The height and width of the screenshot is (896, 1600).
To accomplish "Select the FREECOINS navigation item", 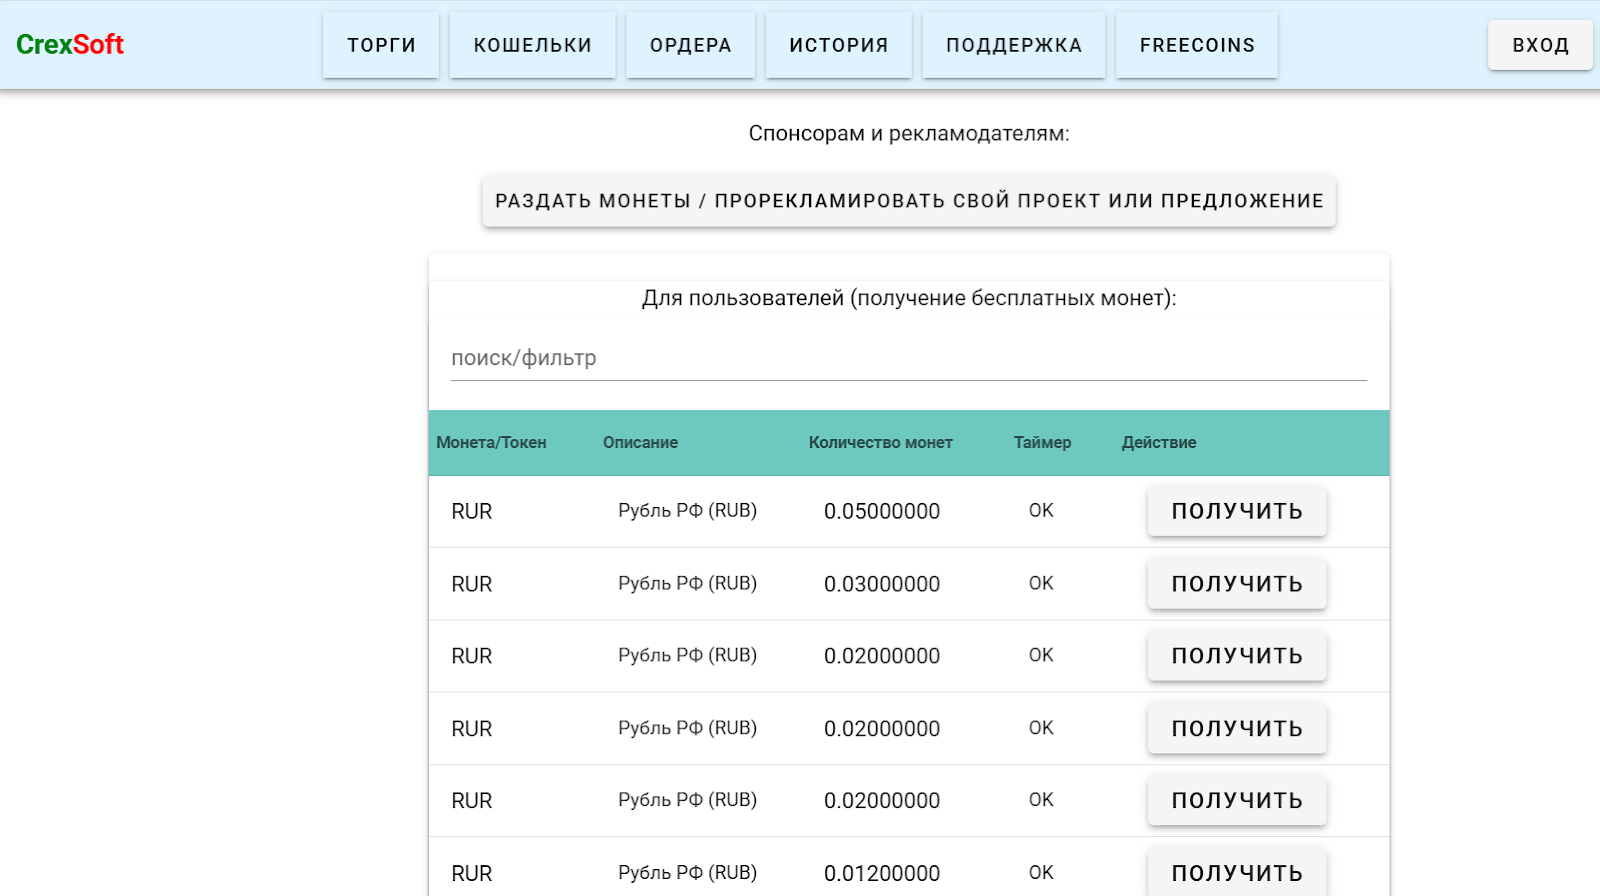I will [x=1196, y=45].
